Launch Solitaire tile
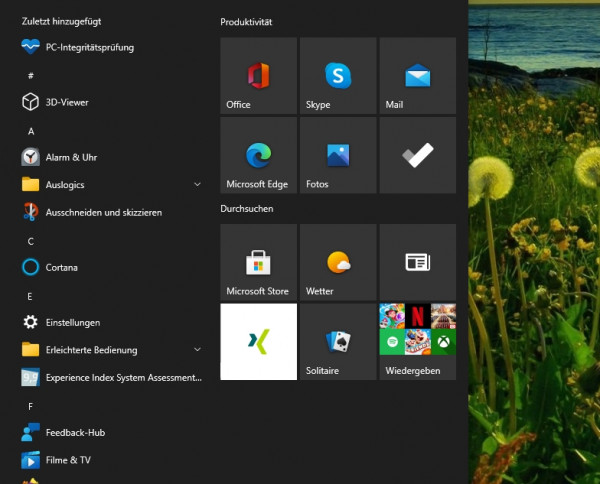Image resolution: width=600 pixels, height=484 pixels. click(338, 342)
